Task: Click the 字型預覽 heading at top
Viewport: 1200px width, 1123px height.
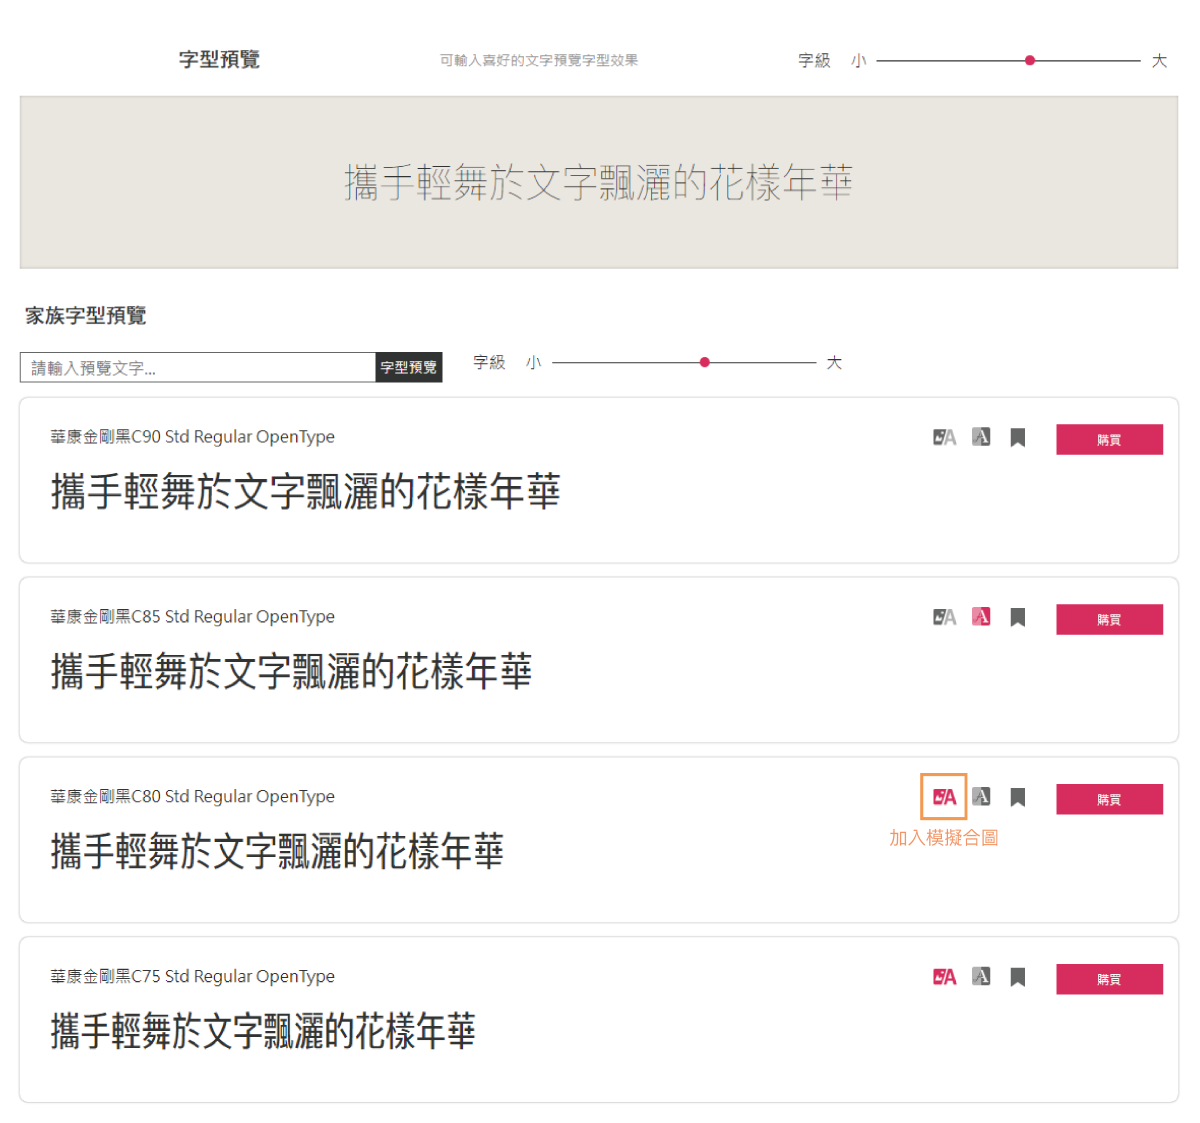Action: [220, 59]
